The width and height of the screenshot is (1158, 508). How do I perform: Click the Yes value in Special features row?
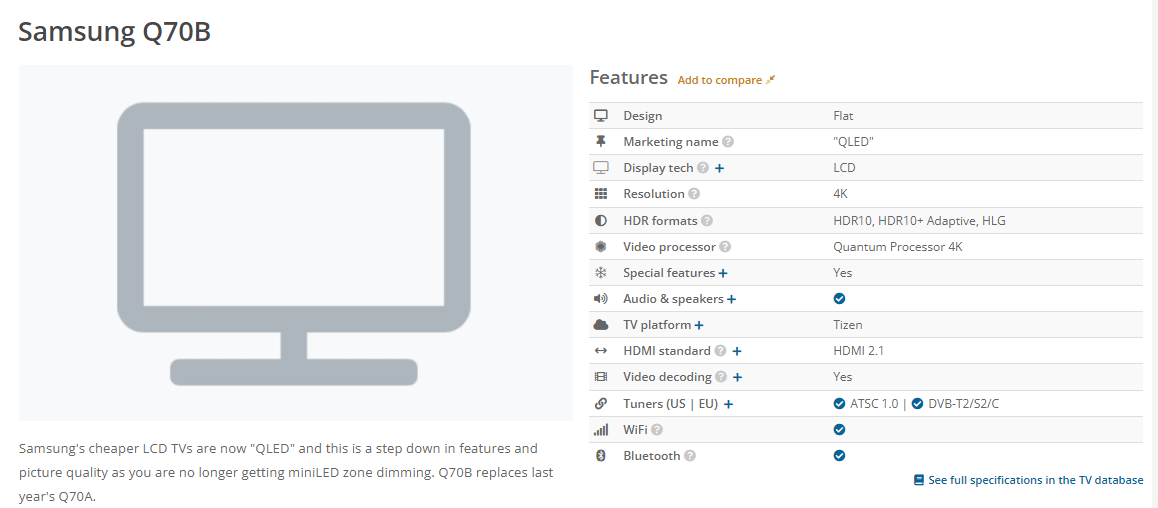click(843, 272)
